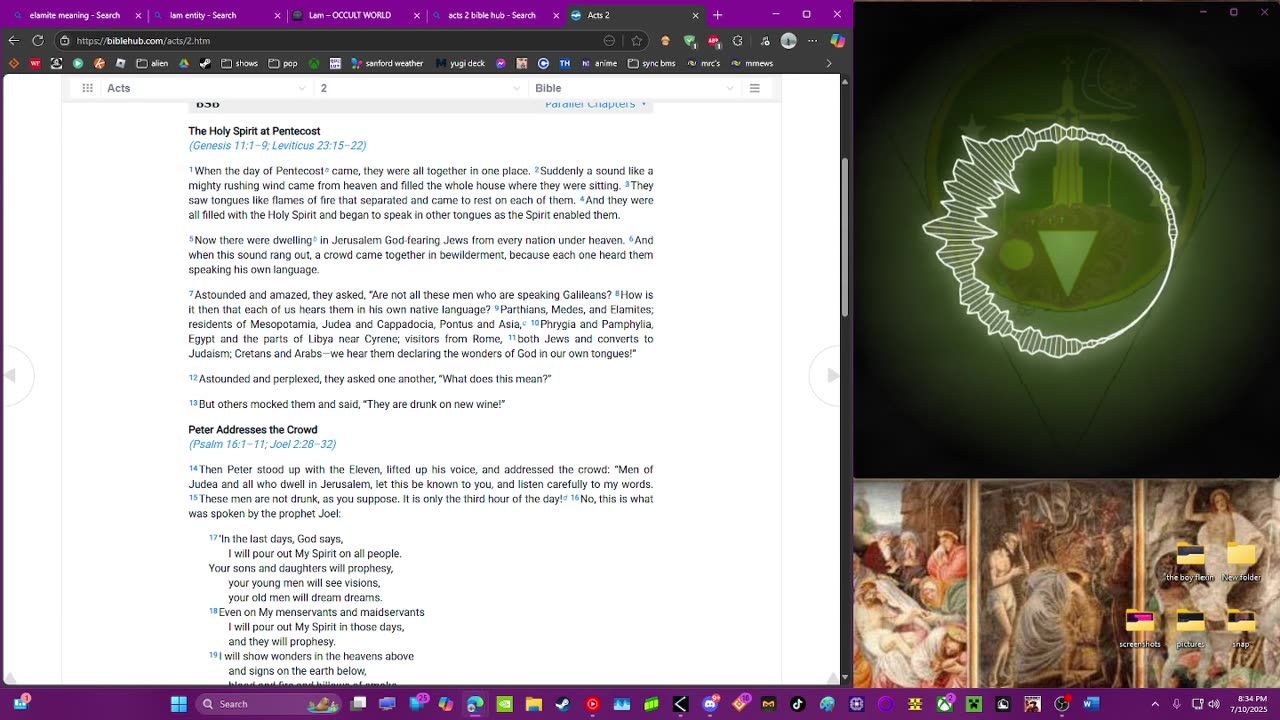Open the Bible Hub hamburger menu

755,88
